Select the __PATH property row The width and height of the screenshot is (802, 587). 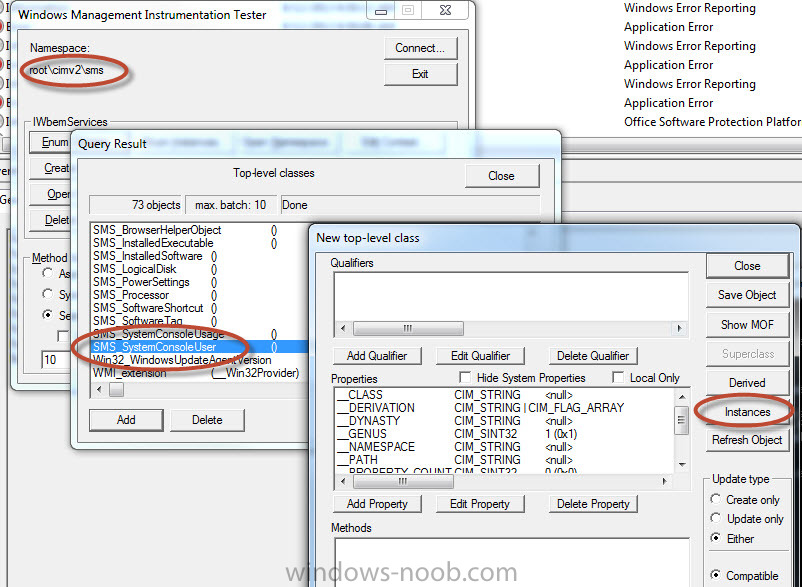point(505,460)
